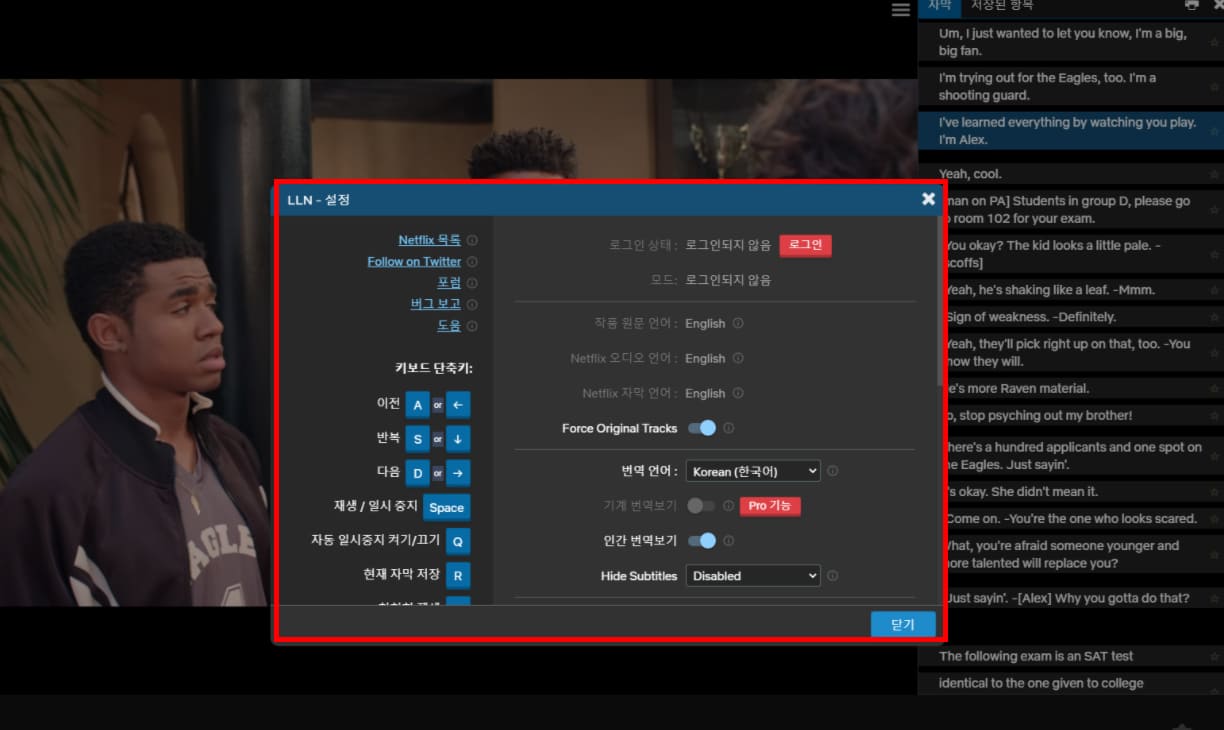Click info icon beside 인간 번역보기 toggle
1224x730 pixels.
pos(729,541)
